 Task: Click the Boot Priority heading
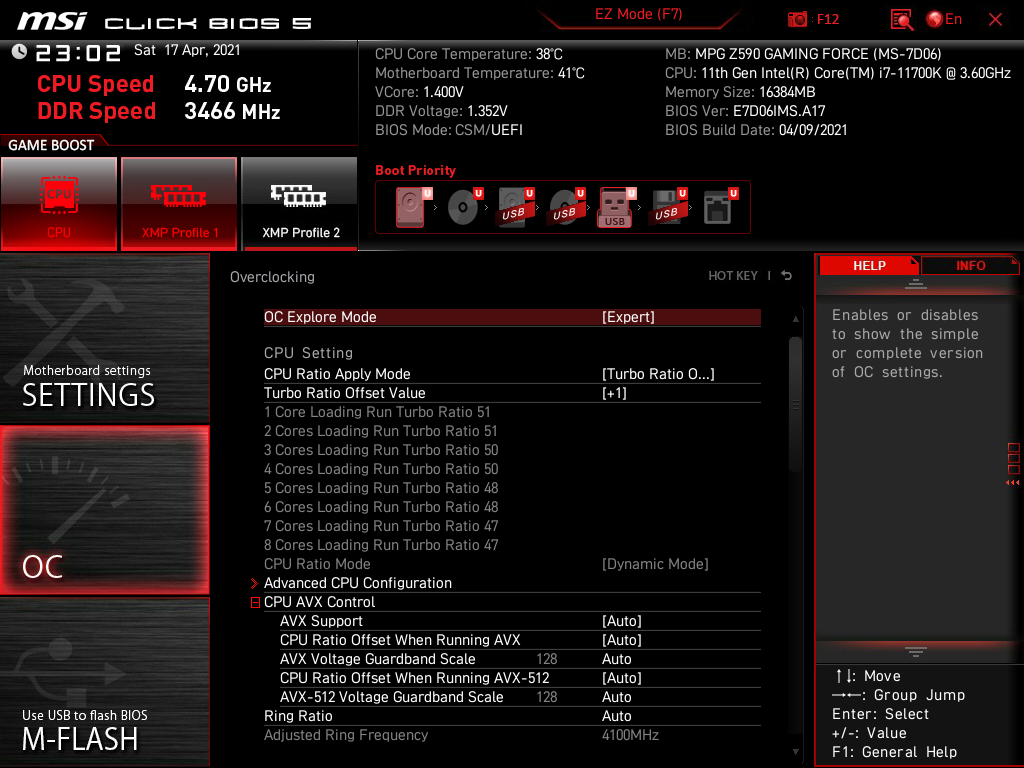(415, 170)
